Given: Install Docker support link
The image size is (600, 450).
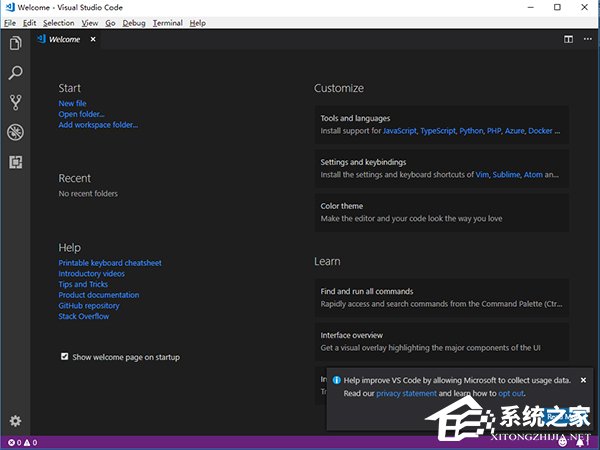Looking at the screenshot, I should [x=540, y=131].
